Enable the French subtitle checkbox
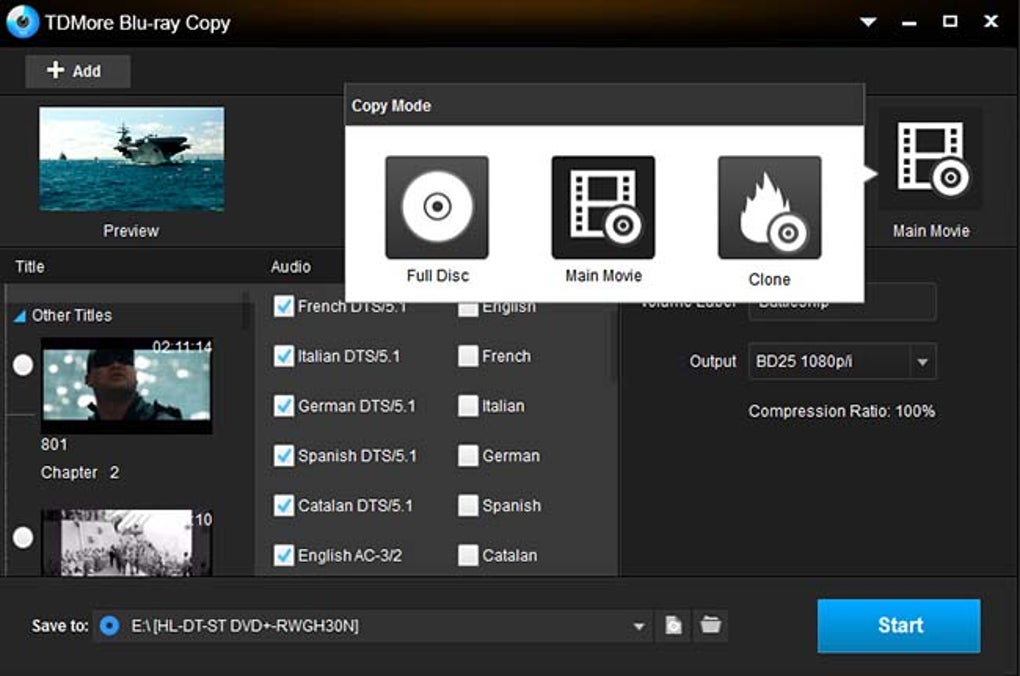The image size is (1020, 676). (468, 356)
